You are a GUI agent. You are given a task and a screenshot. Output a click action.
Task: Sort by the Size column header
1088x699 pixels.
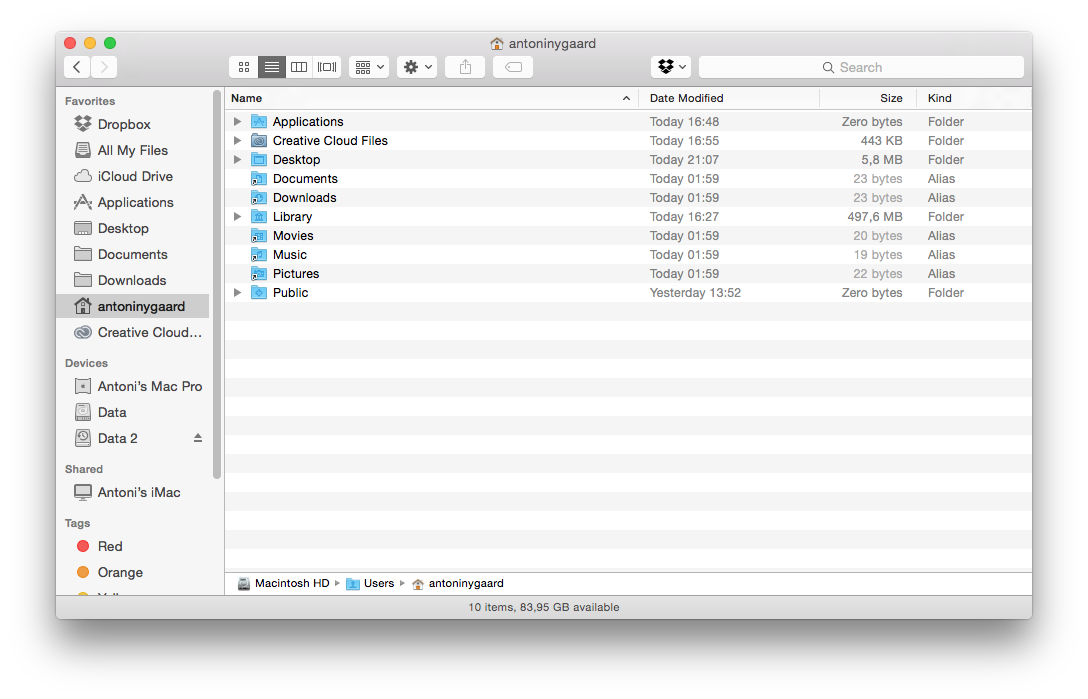click(867, 99)
